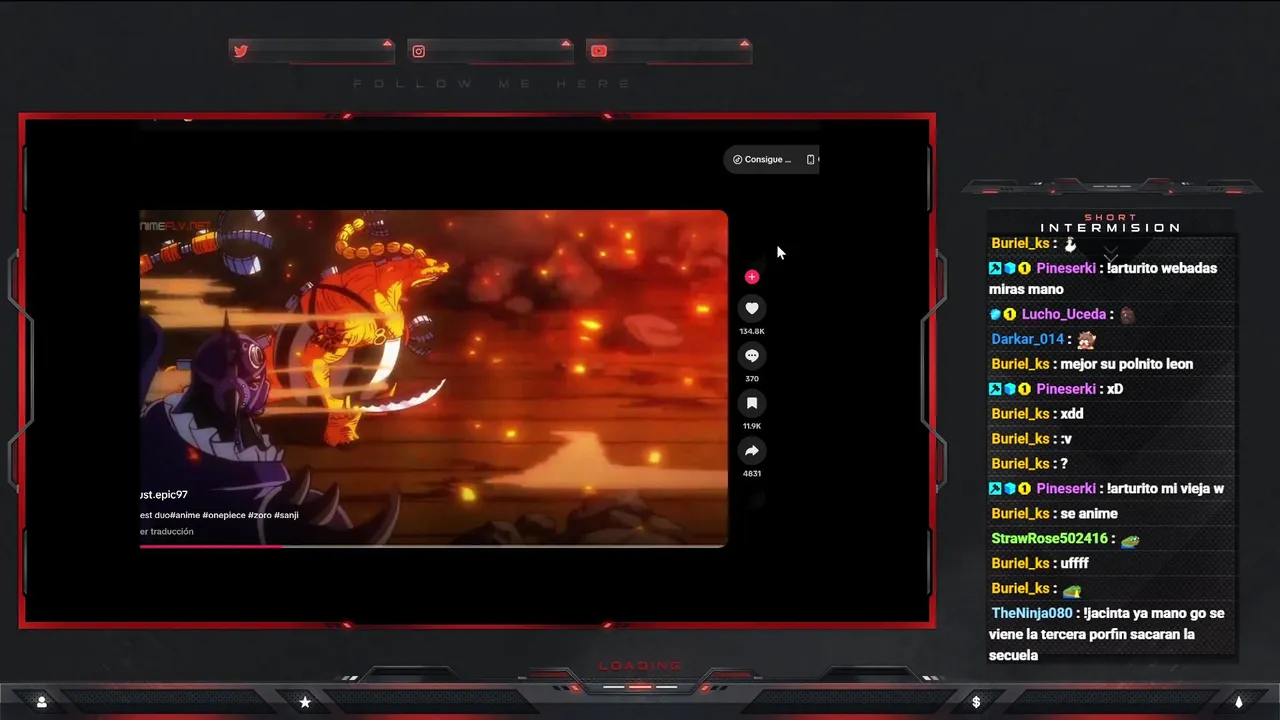
Task: Click the Darkar_014 username in chat
Action: click(1027, 339)
